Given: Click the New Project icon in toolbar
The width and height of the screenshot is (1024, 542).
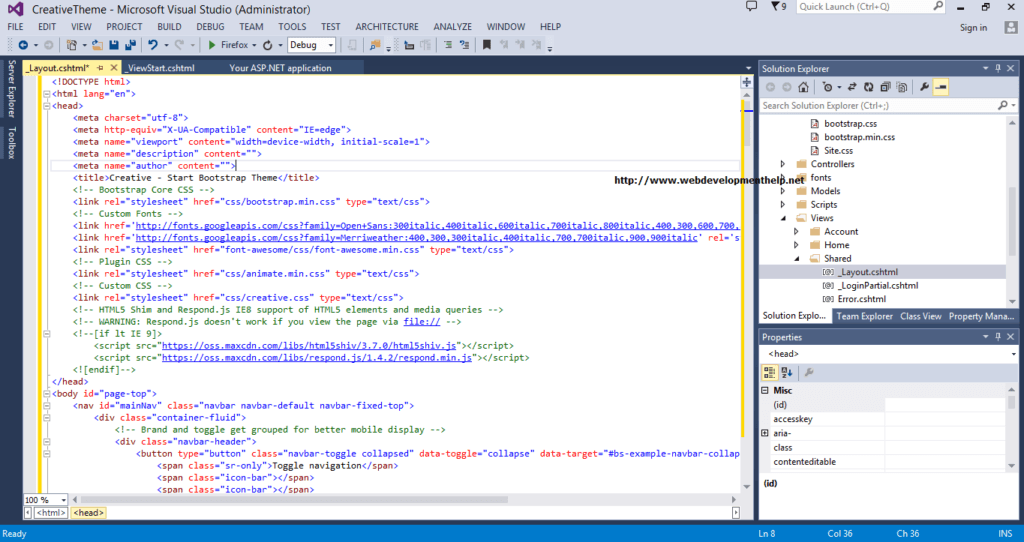Looking at the screenshot, I should pyautogui.click(x=72, y=45).
